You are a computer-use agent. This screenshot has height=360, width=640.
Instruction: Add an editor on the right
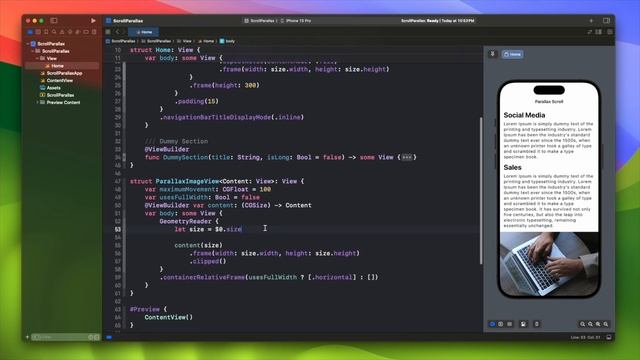(x=610, y=32)
